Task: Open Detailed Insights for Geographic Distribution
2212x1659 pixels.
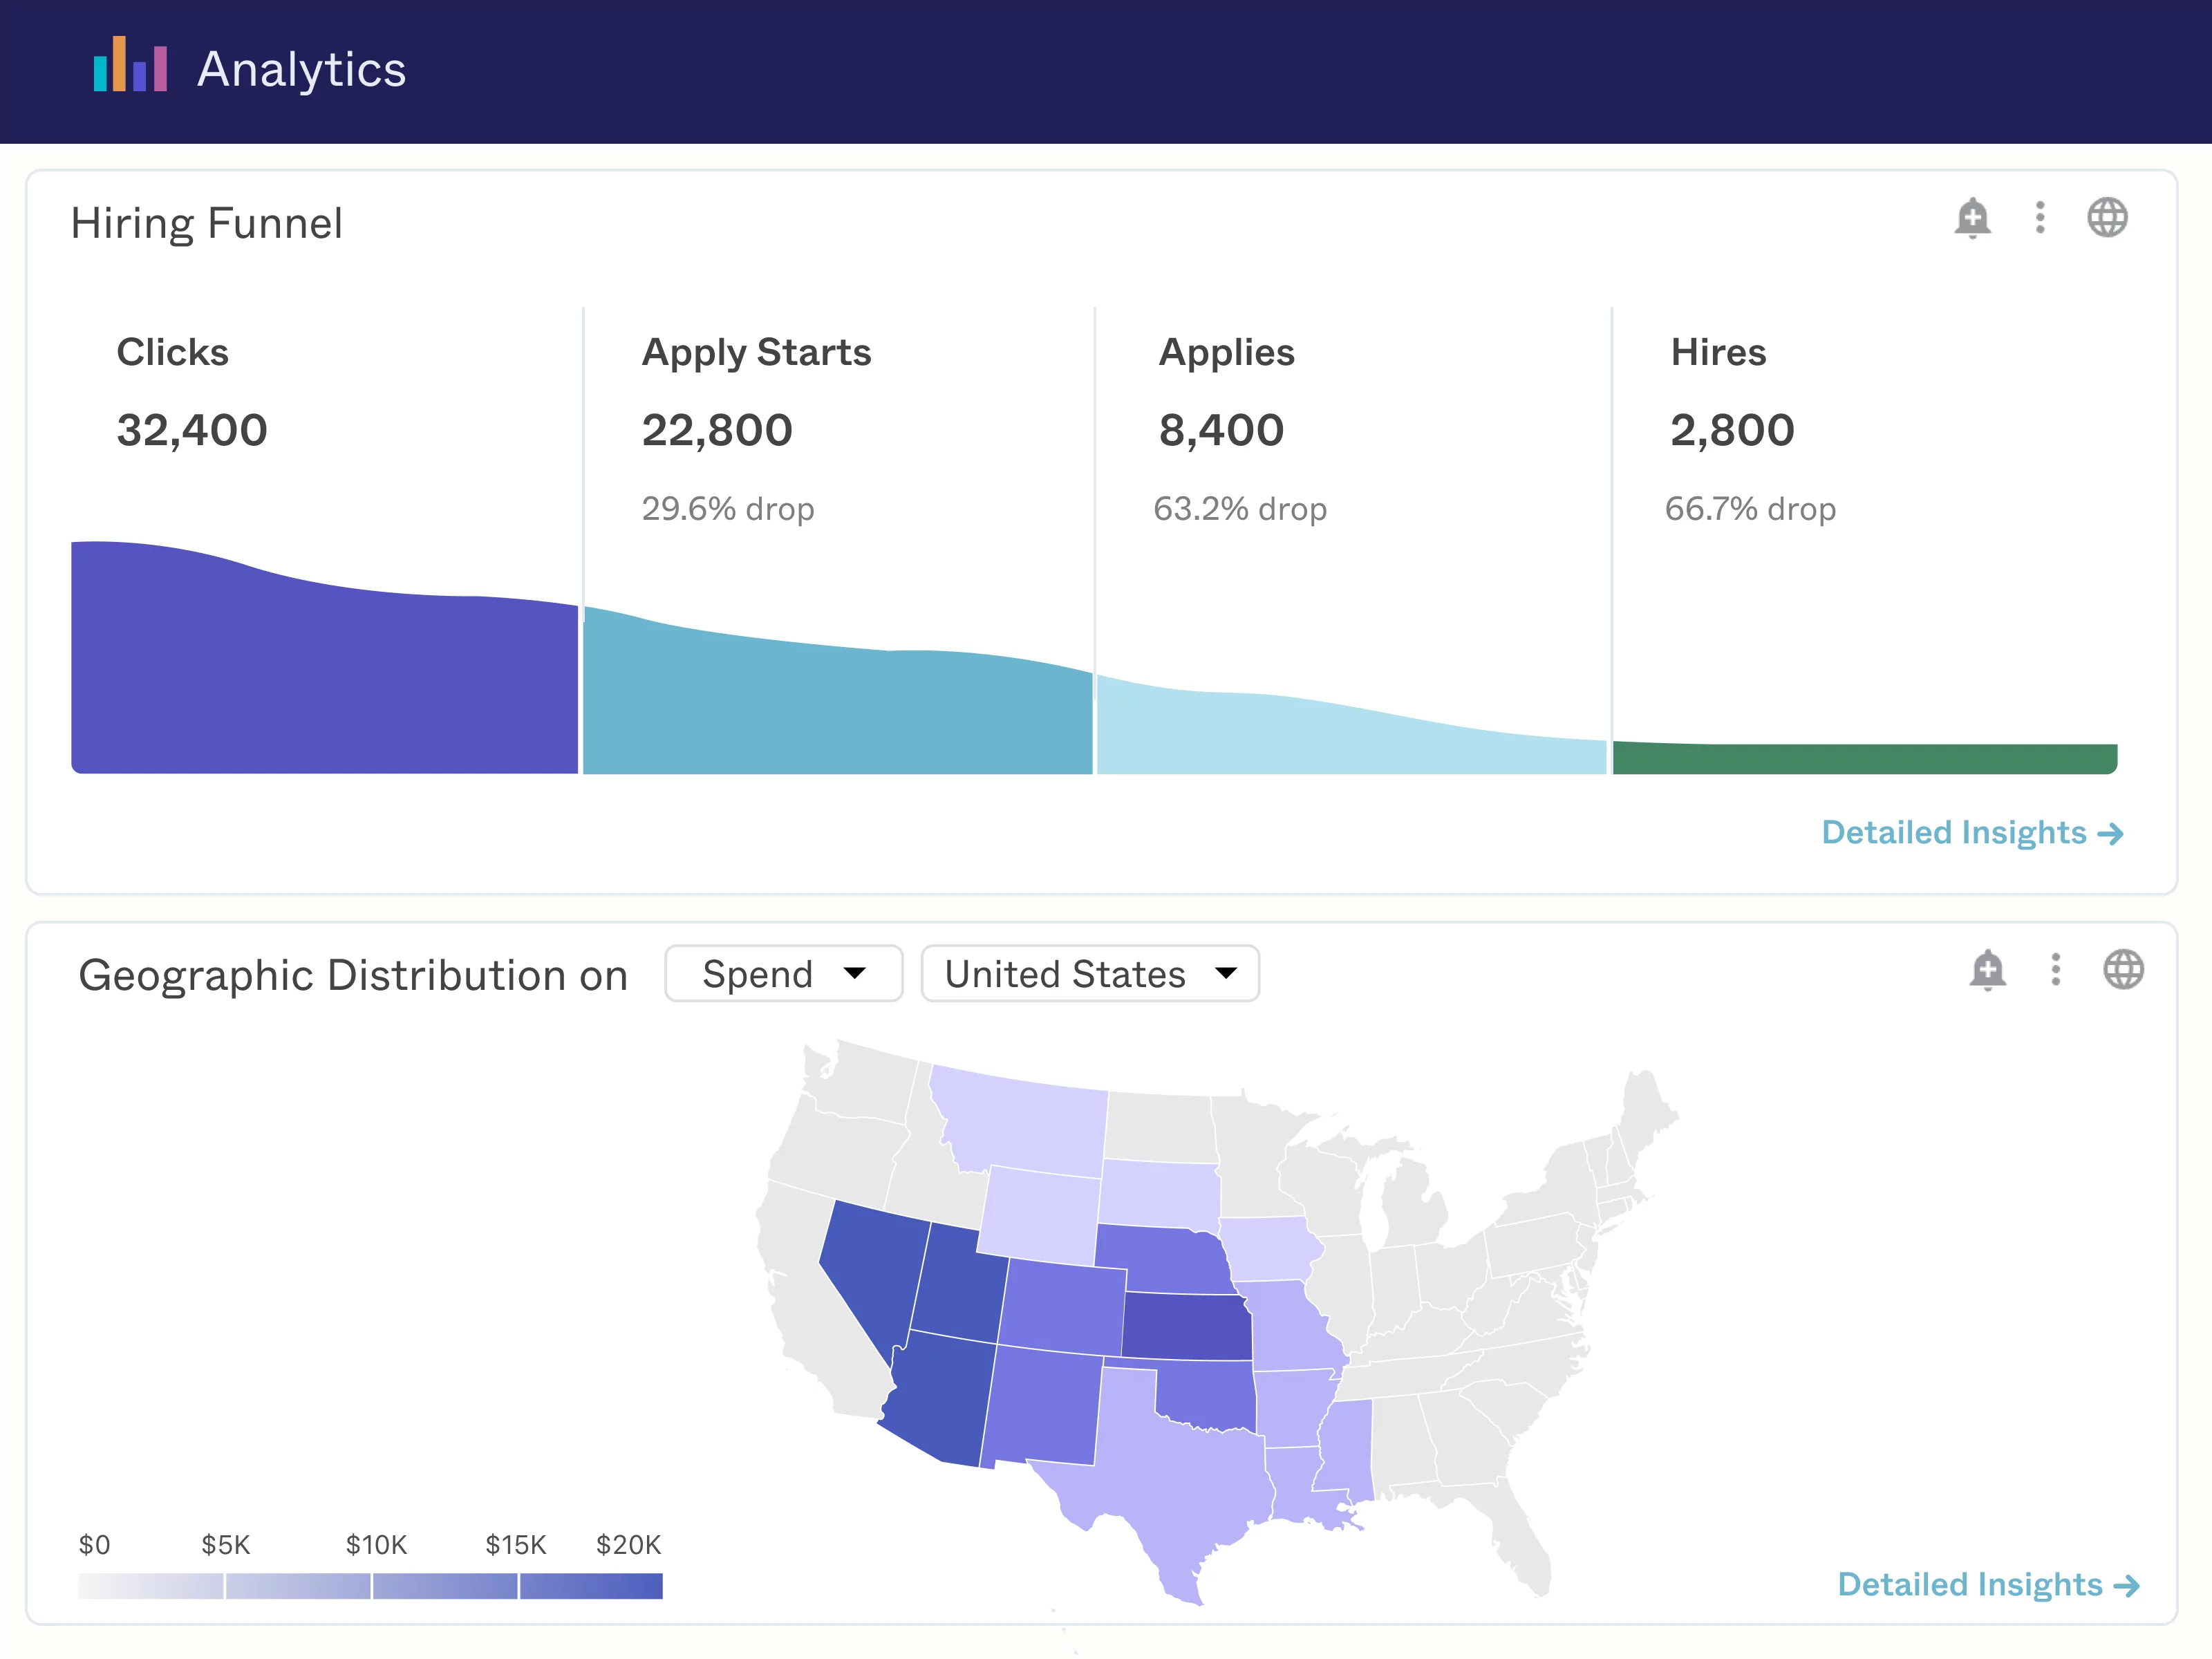Action: (1970, 1585)
